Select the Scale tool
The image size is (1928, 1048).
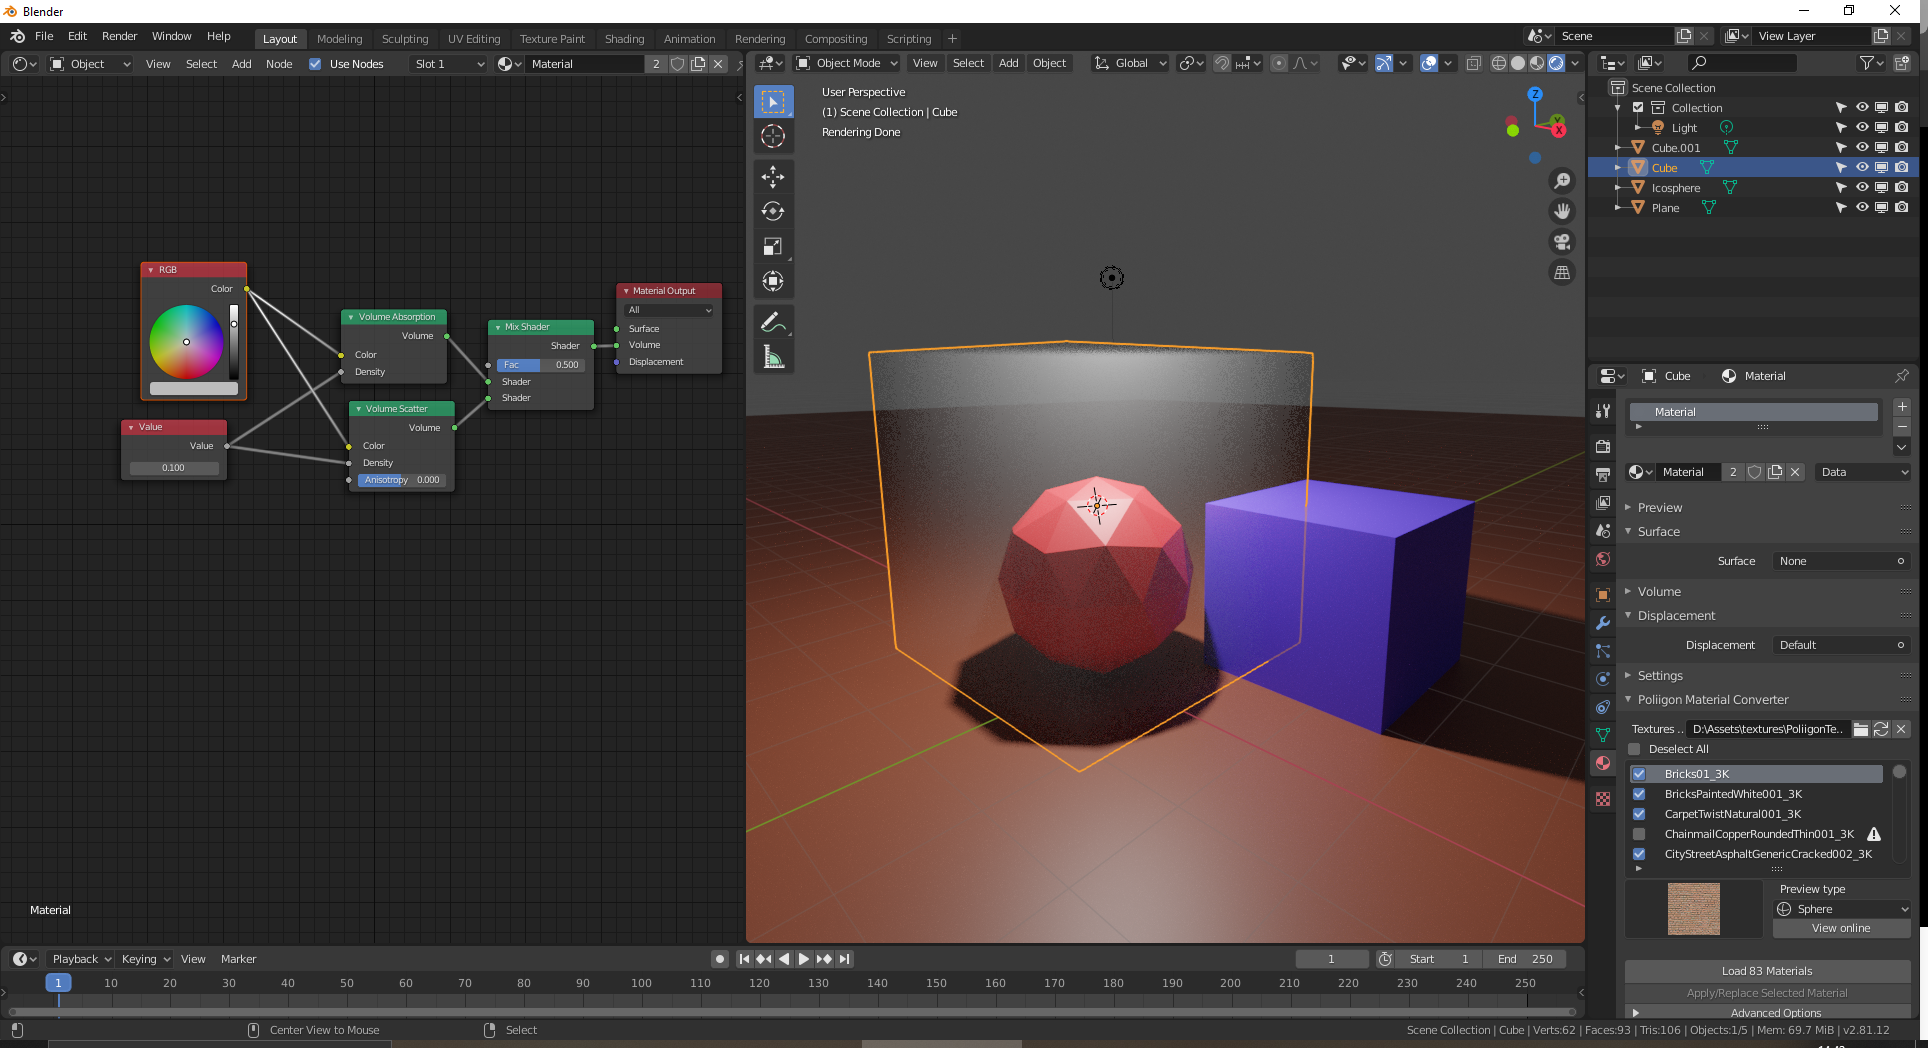point(773,245)
